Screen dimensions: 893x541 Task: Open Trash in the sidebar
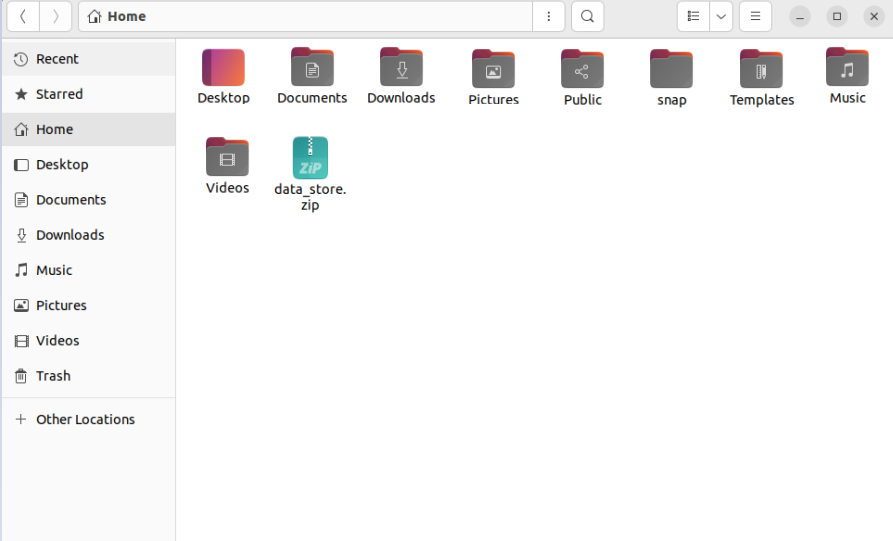(x=89, y=376)
